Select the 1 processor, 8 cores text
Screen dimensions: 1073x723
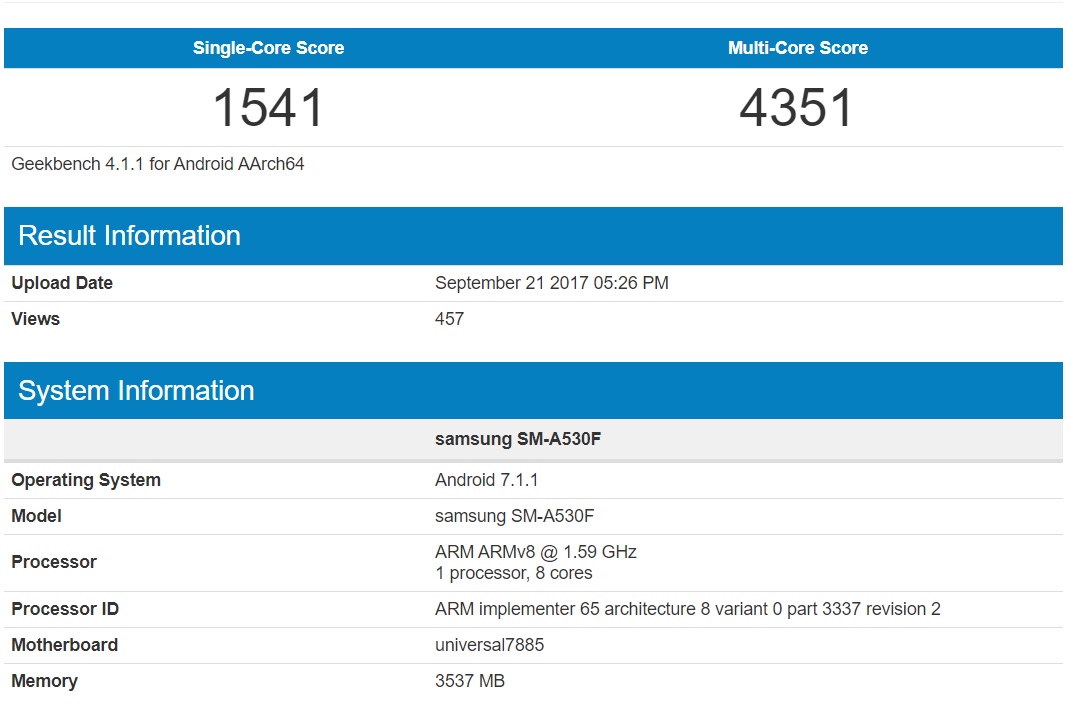514,573
